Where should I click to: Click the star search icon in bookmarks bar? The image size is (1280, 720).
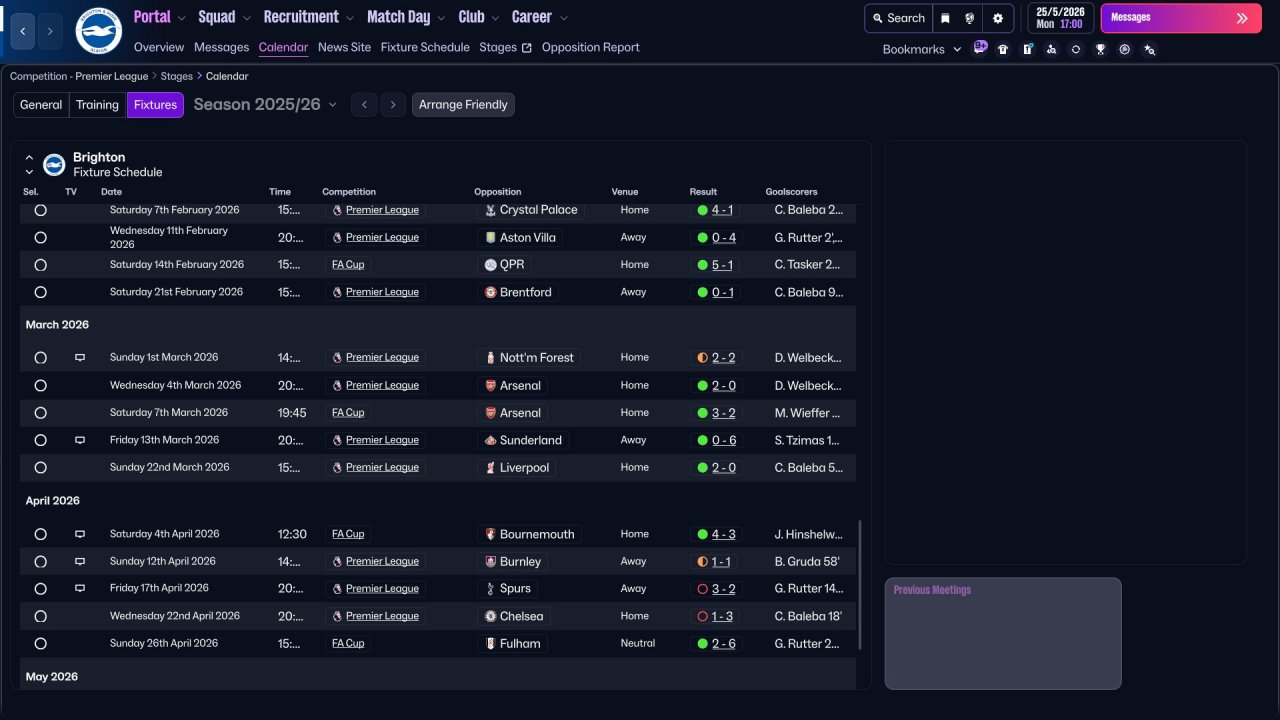point(1149,49)
